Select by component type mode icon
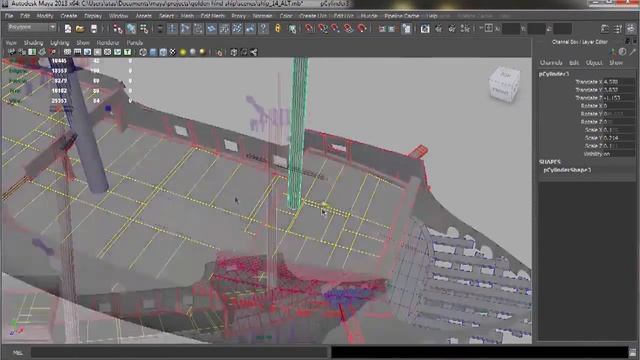 click(144, 29)
